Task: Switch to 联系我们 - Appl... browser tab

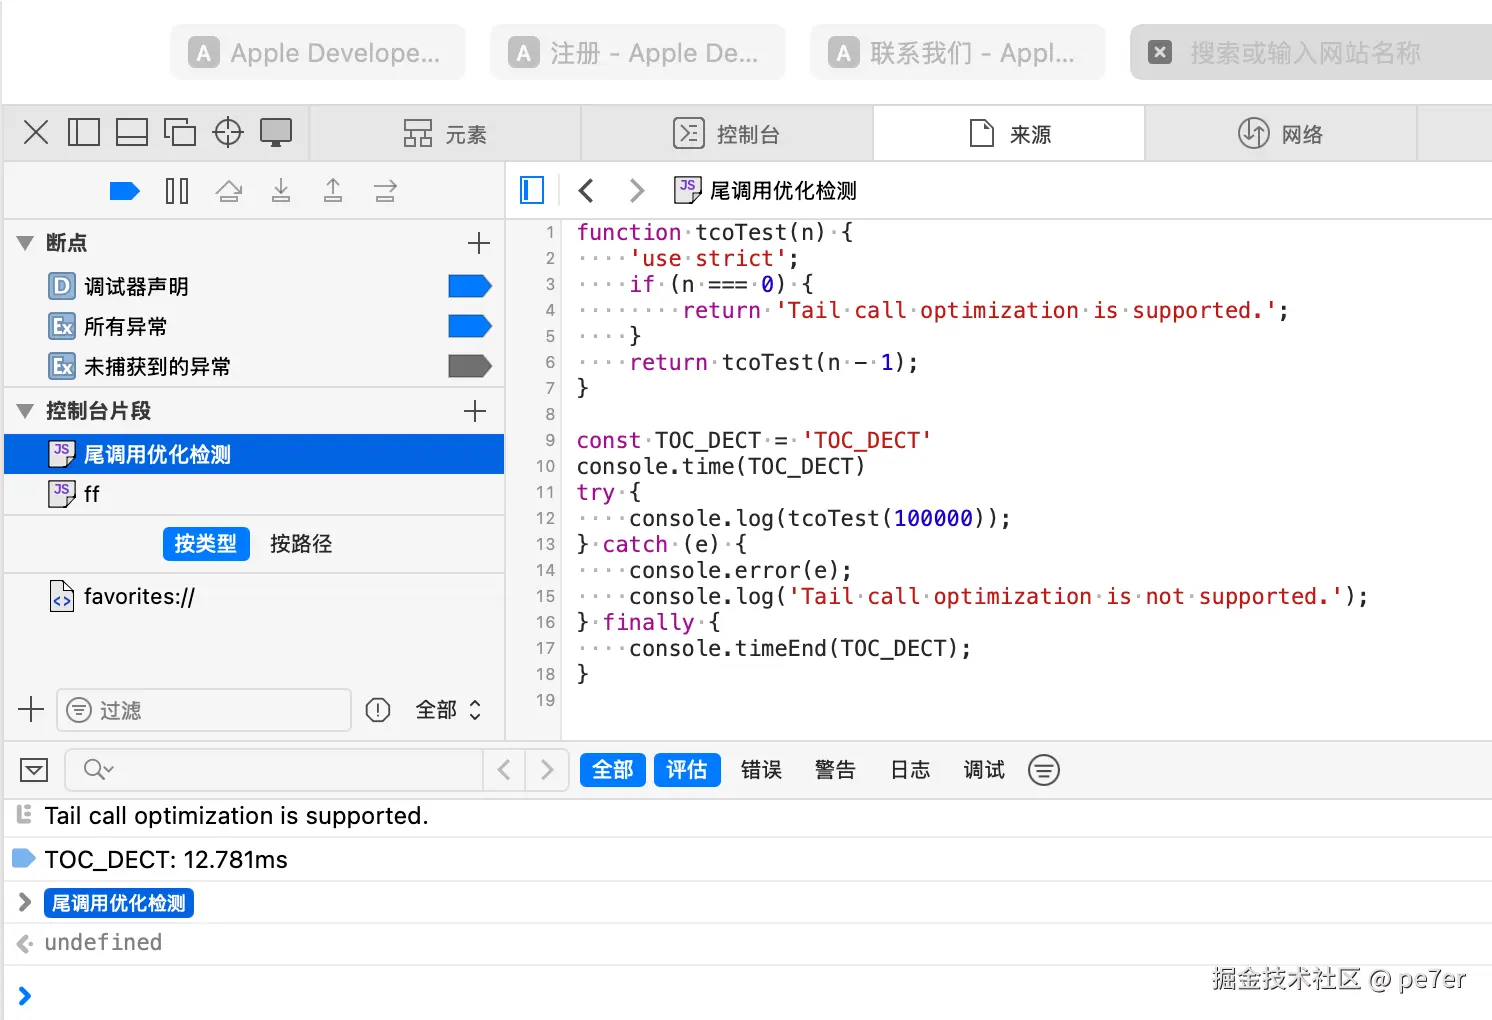Action: click(x=958, y=52)
